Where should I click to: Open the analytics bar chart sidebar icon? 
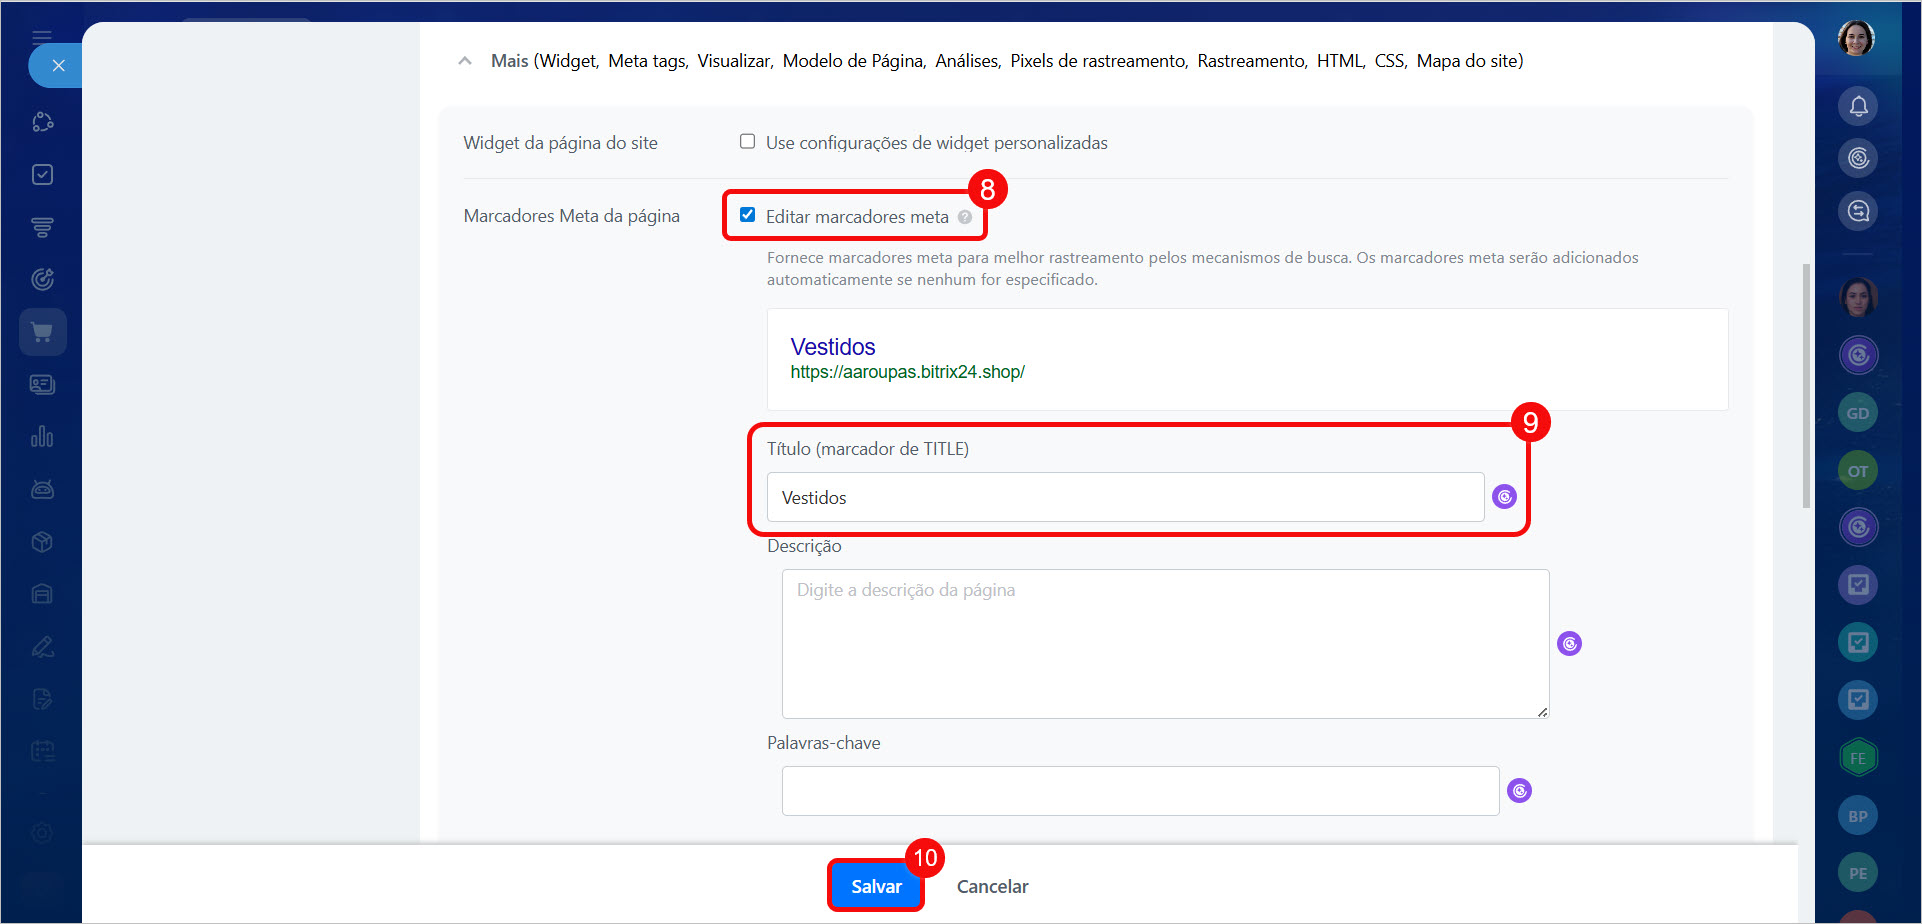[42, 437]
